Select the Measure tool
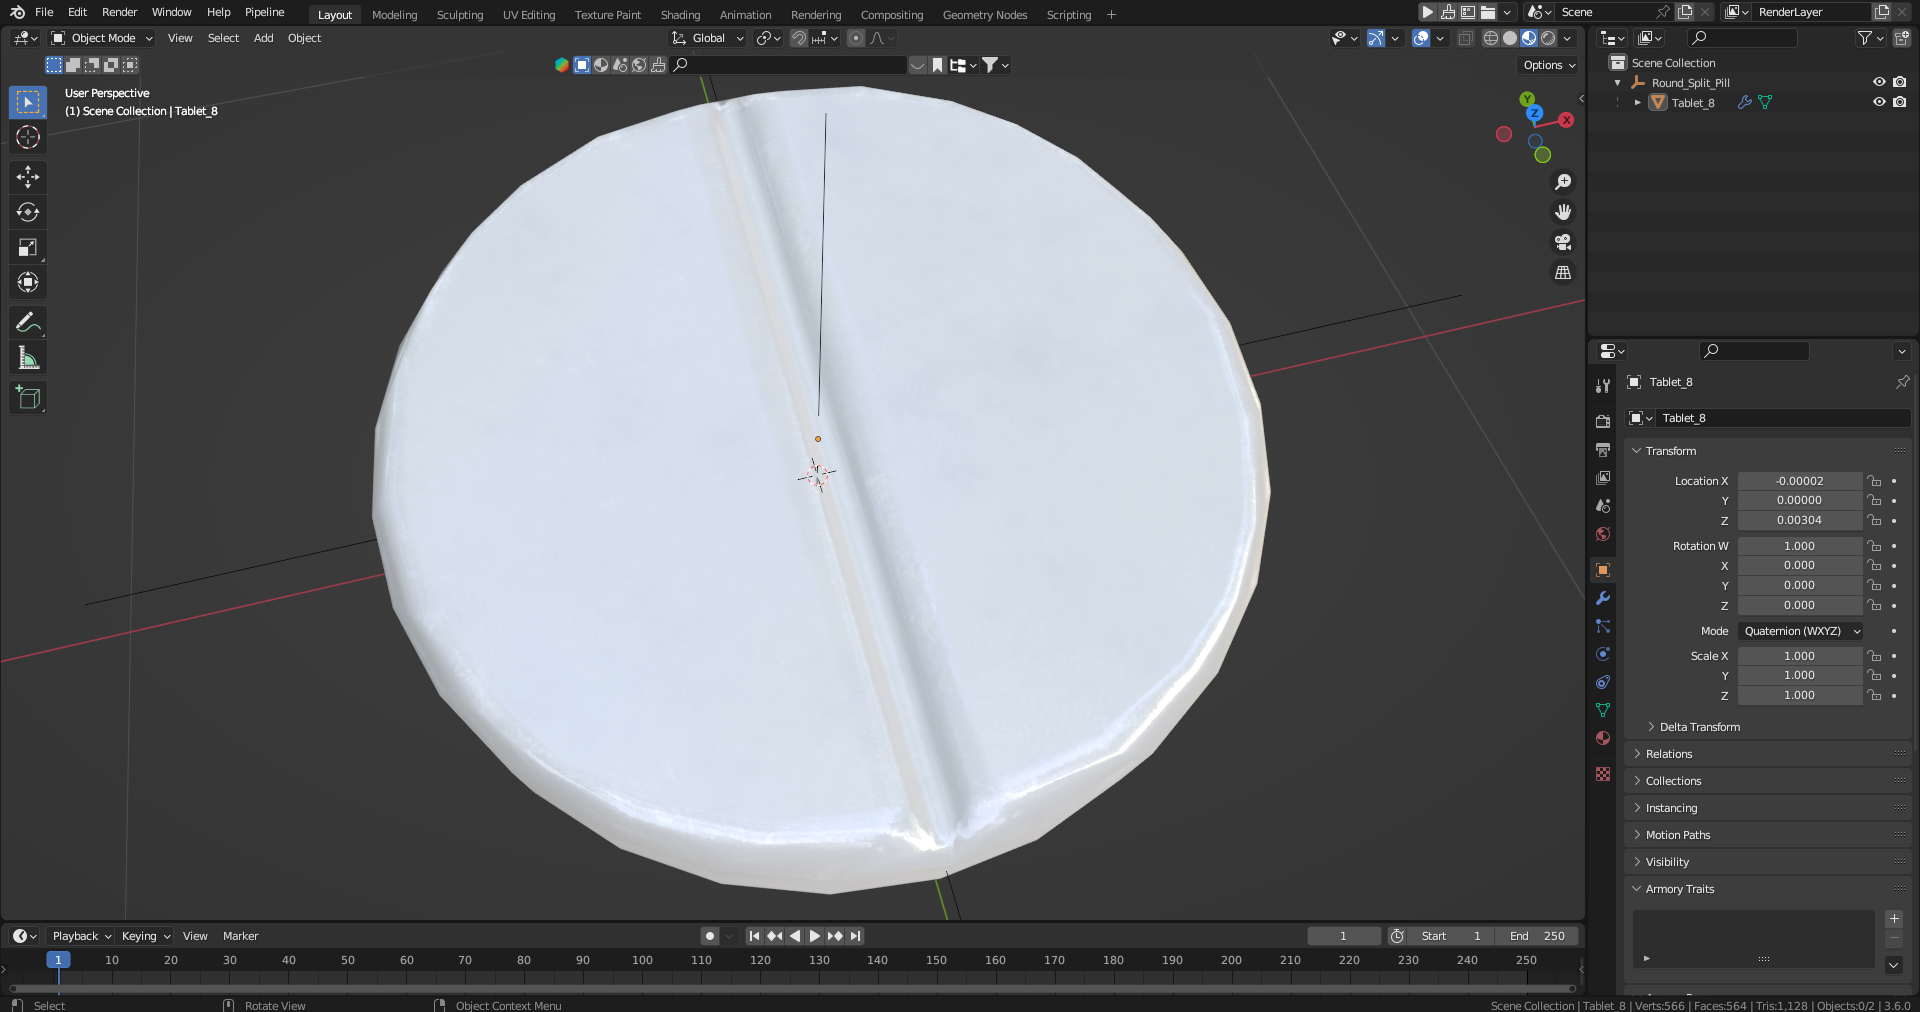1920x1012 pixels. point(28,358)
